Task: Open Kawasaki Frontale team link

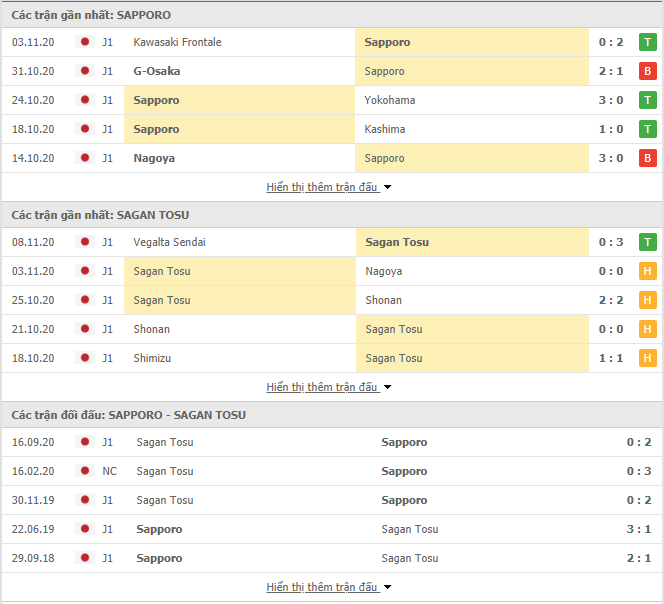Action: tap(177, 42)
